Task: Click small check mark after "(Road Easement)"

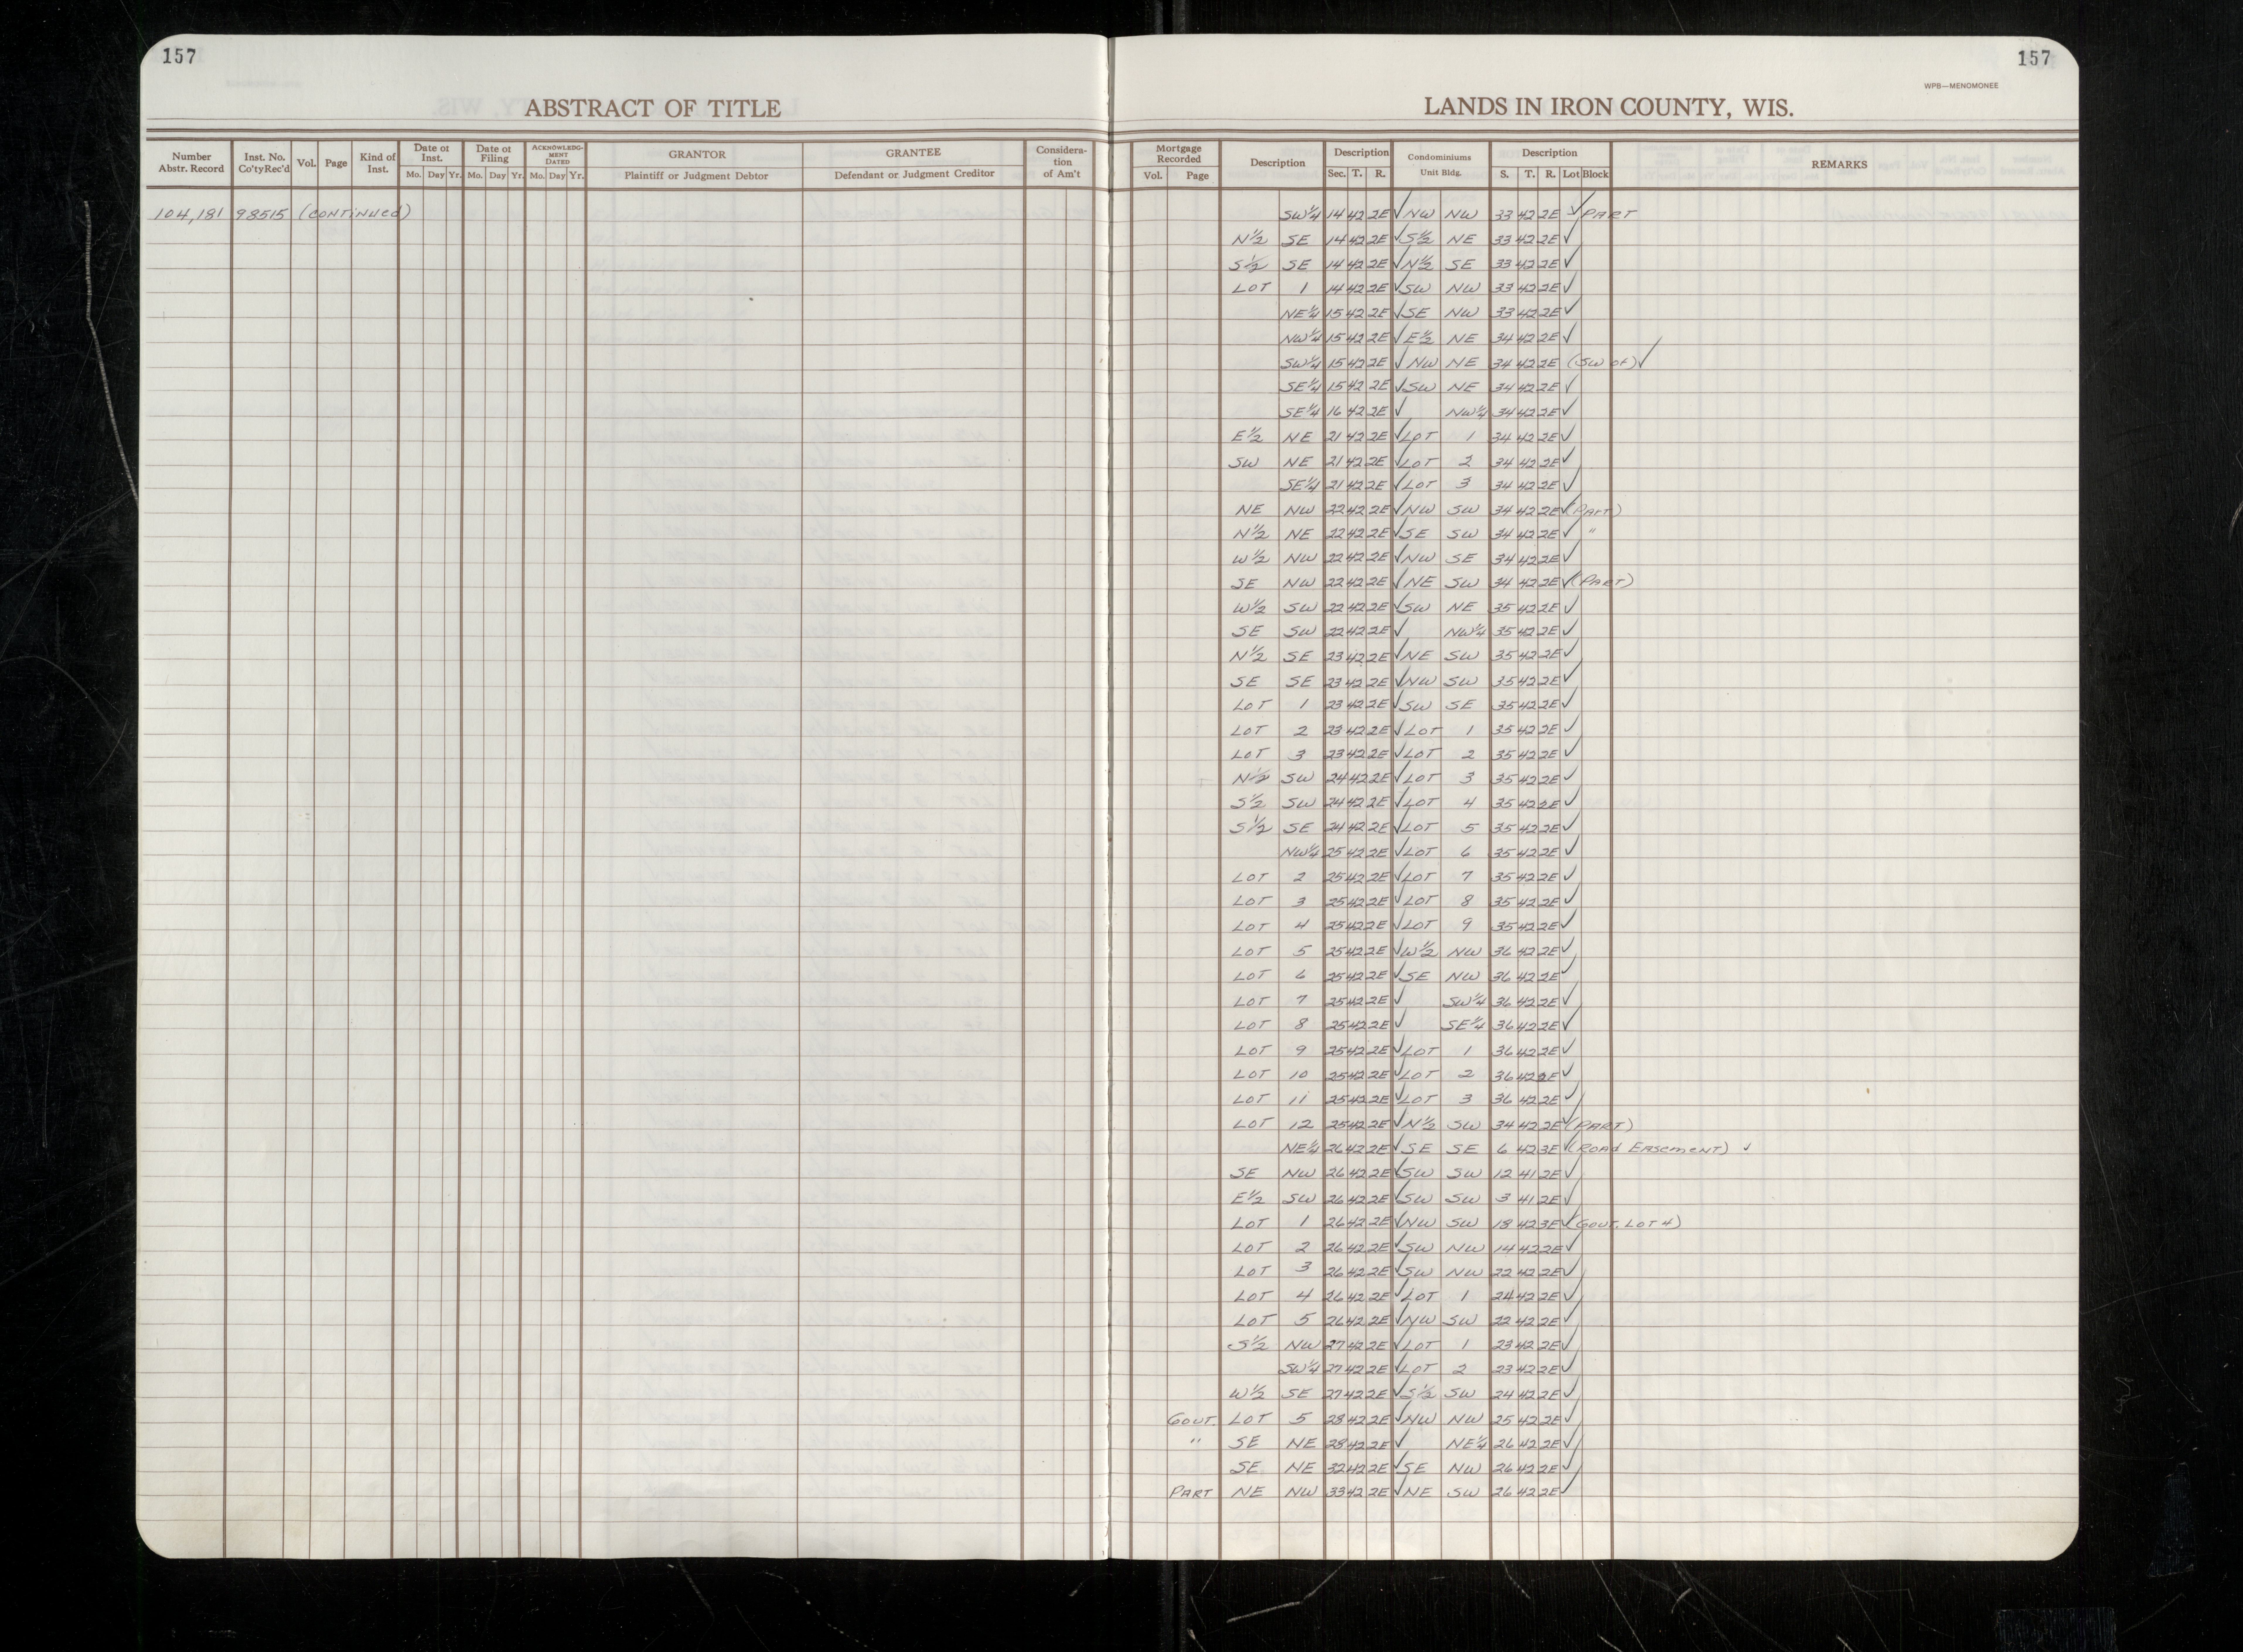Action: [x=1747, y=1147]
